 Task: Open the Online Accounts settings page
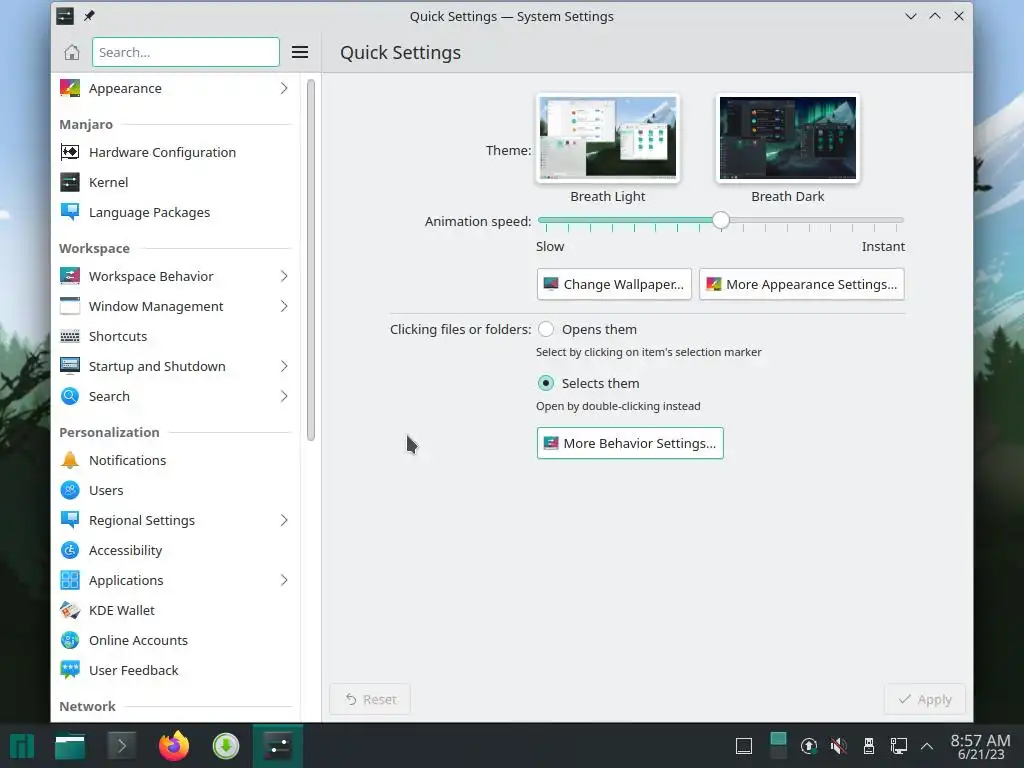coord(176,641)
